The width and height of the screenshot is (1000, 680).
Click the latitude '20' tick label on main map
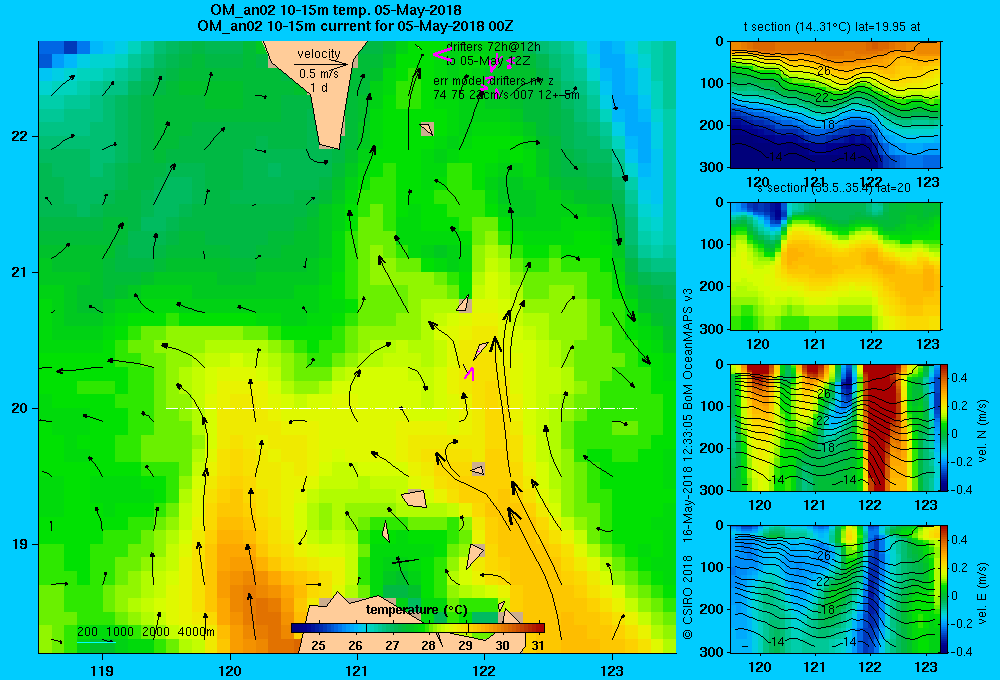pos(19,408)
